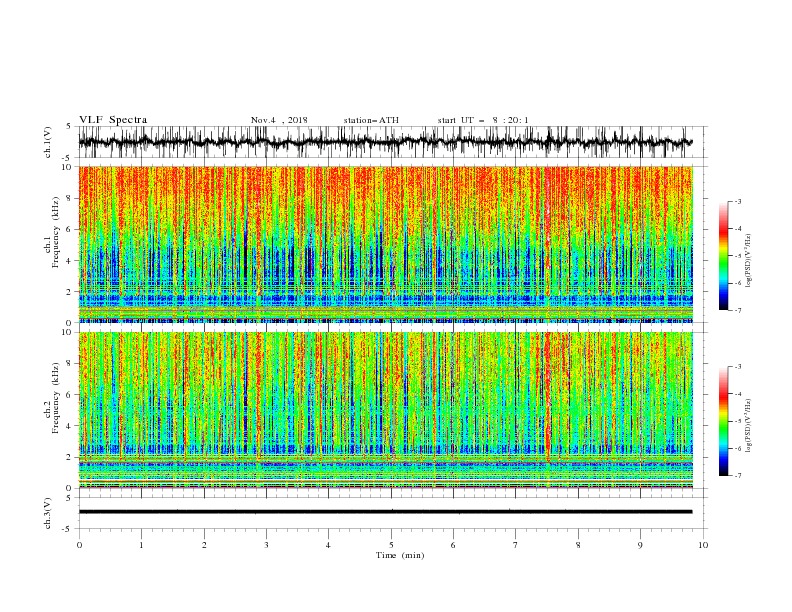Click the ch.3 flat black voltage trace
Image resolution: width=792 pixels, height=612 pixels.
385,512
